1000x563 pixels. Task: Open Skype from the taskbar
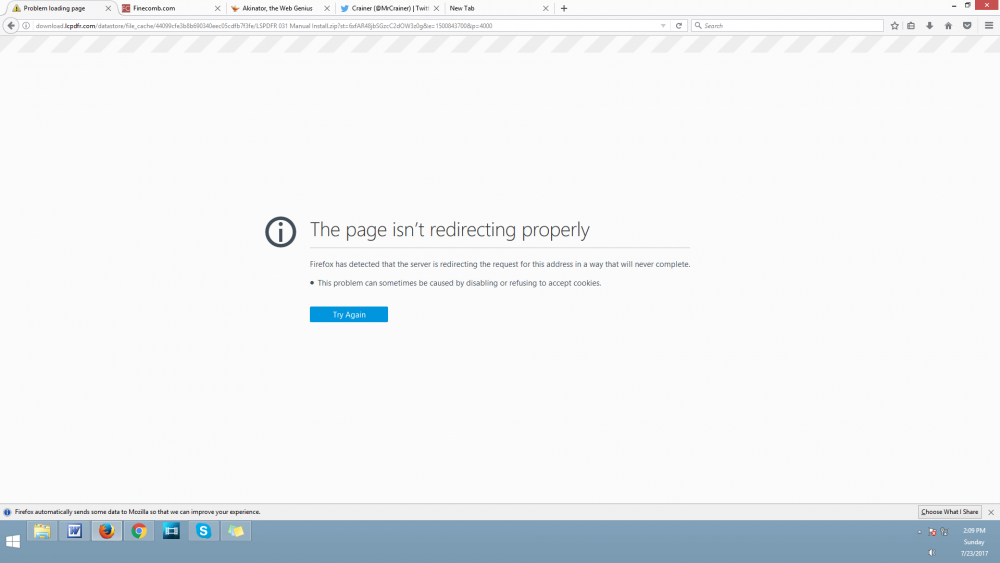pyautogui.click(x=203, y=531)
